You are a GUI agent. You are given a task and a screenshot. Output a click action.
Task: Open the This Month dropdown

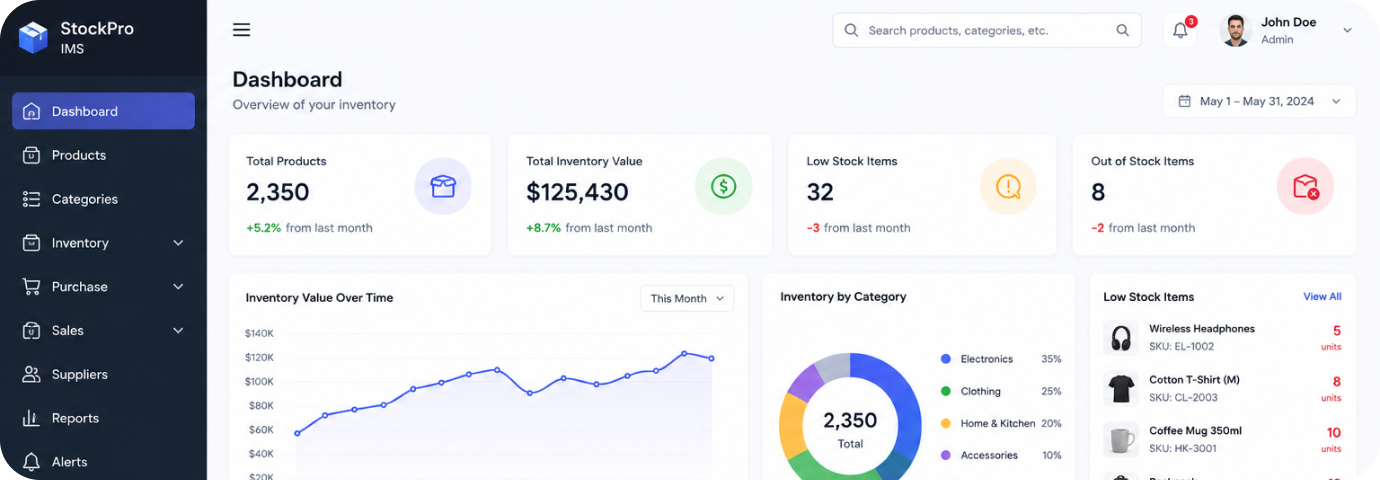coord(687,298)
